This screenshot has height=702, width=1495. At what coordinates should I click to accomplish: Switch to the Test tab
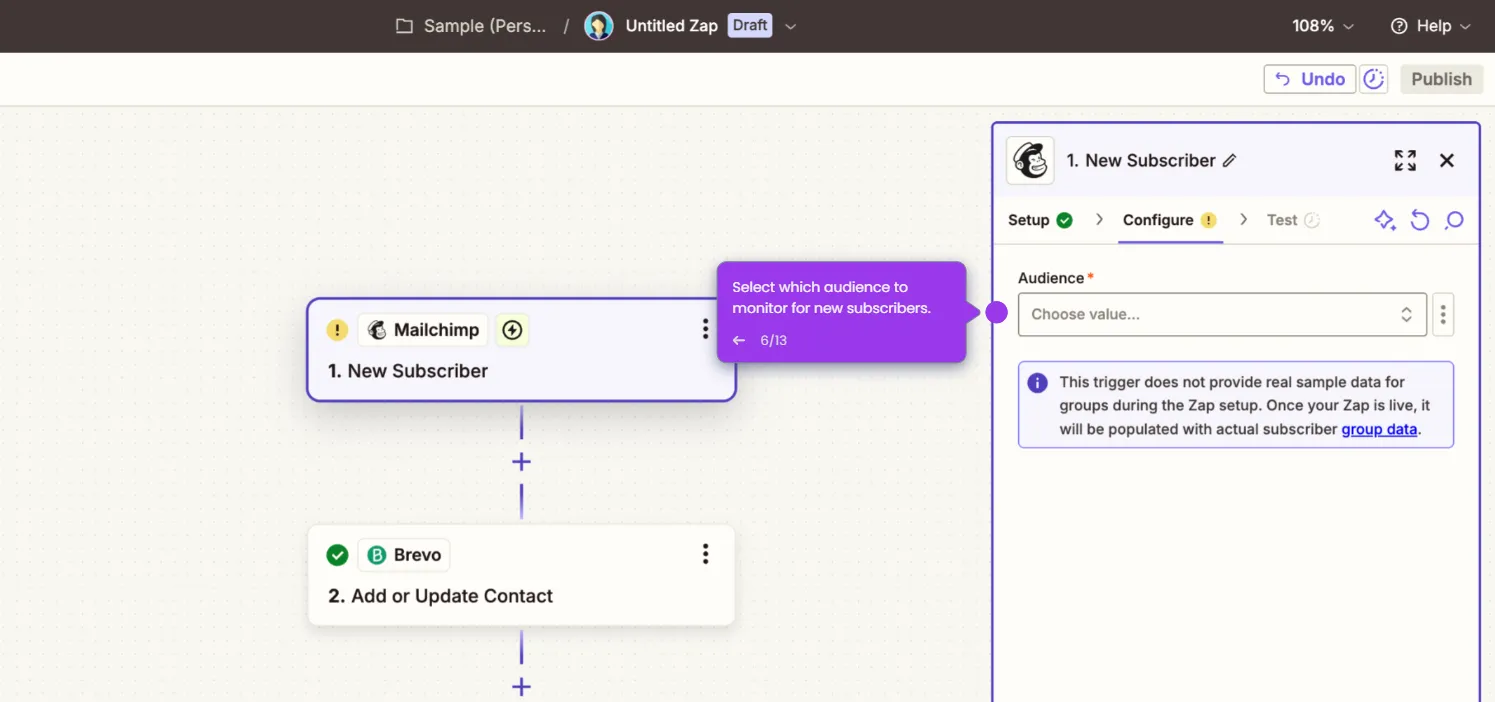pos(1293,220)
